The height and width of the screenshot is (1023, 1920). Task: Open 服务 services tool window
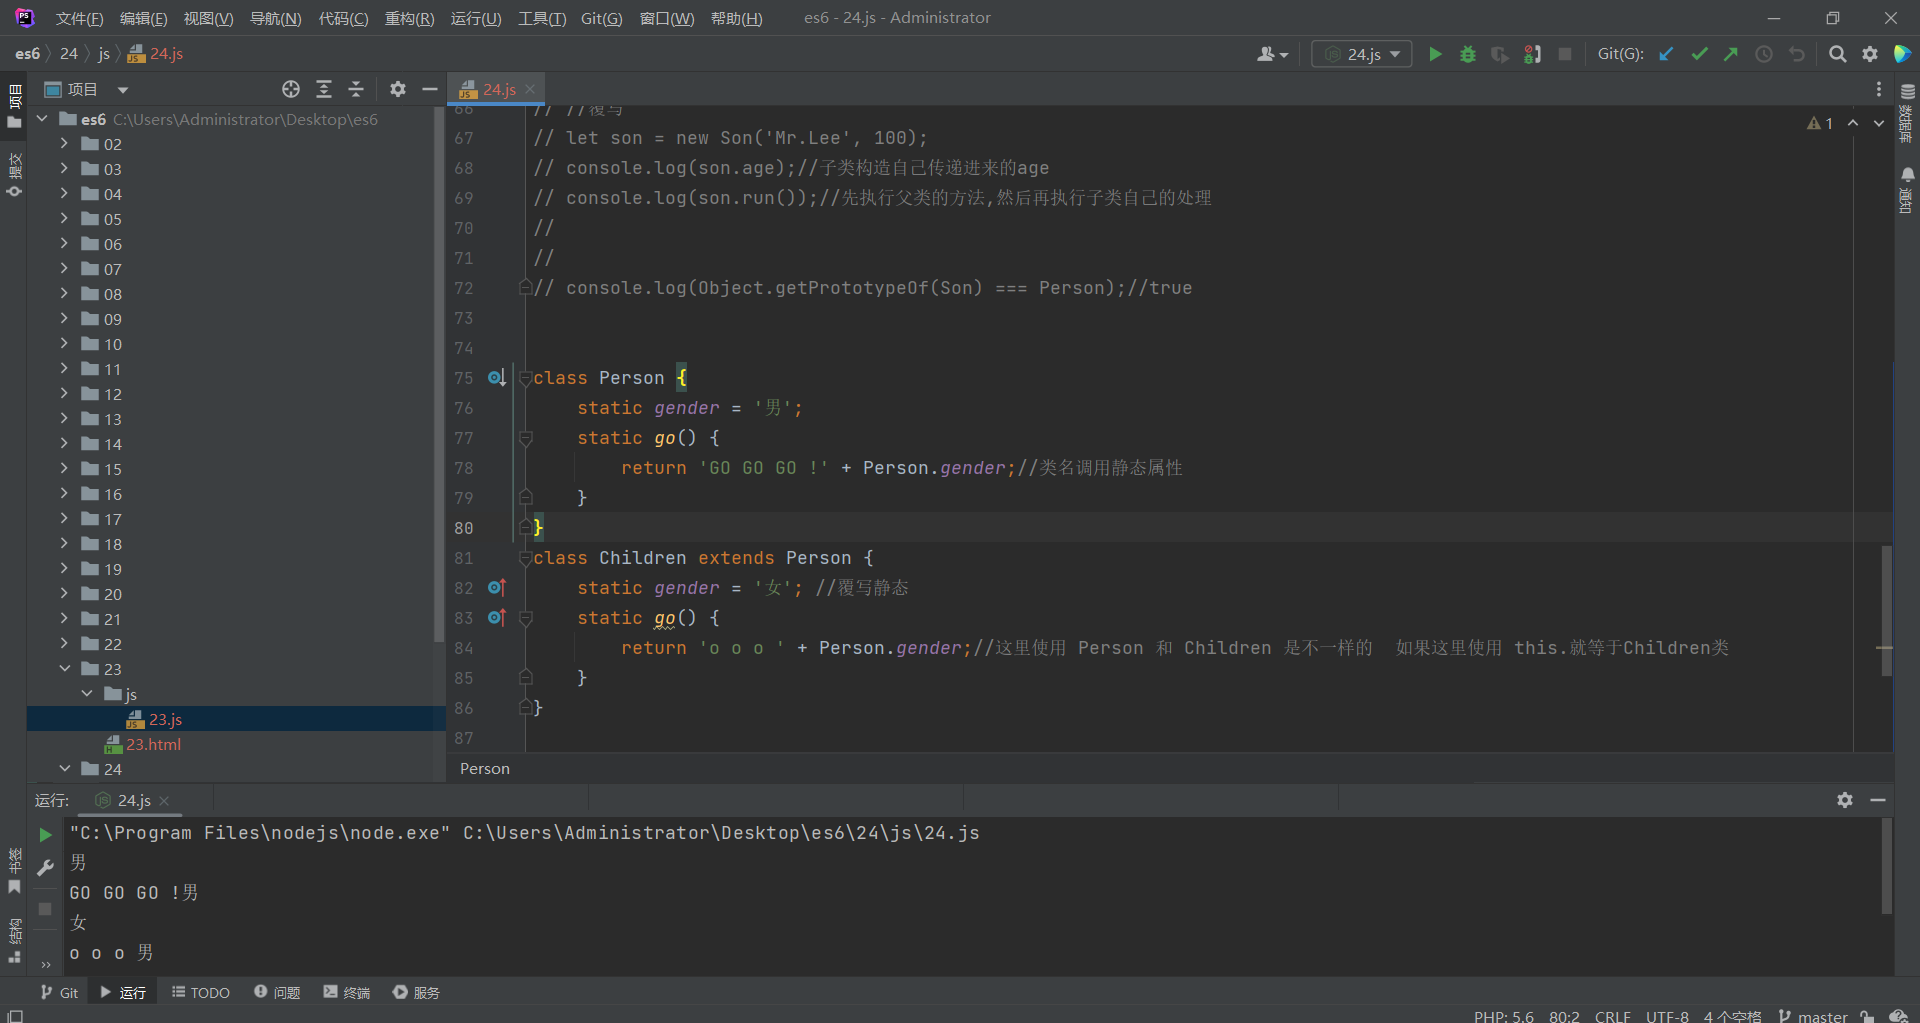click(x=416, y=992)
